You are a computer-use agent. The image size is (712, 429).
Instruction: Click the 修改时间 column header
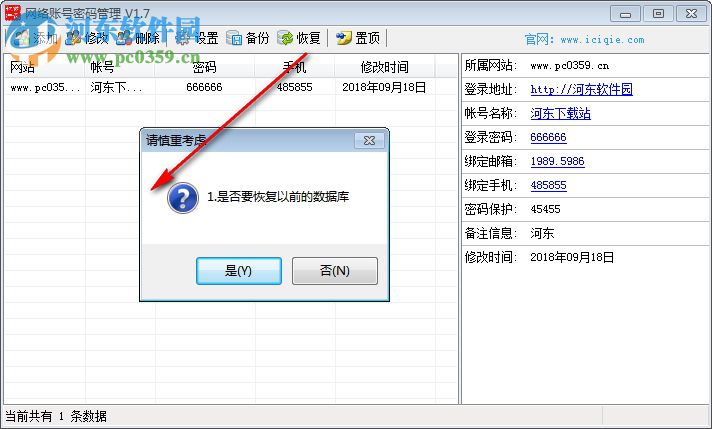point(385,67)
